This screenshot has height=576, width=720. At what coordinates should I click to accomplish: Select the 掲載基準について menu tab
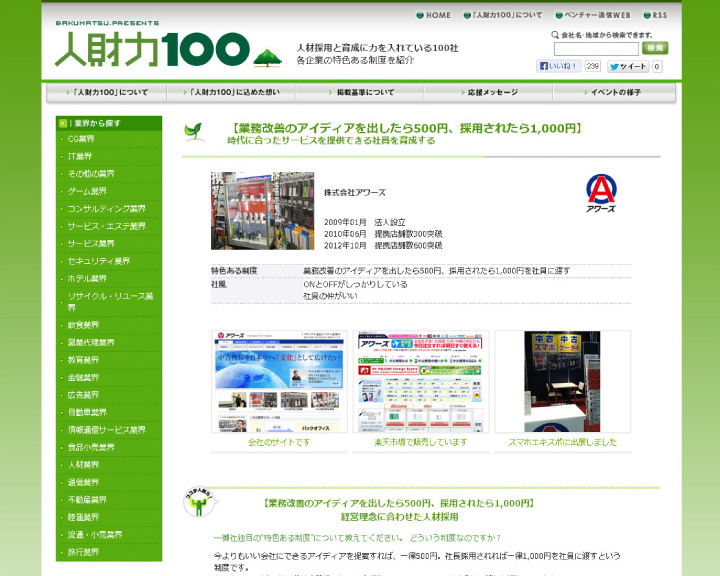pos(361,92)
